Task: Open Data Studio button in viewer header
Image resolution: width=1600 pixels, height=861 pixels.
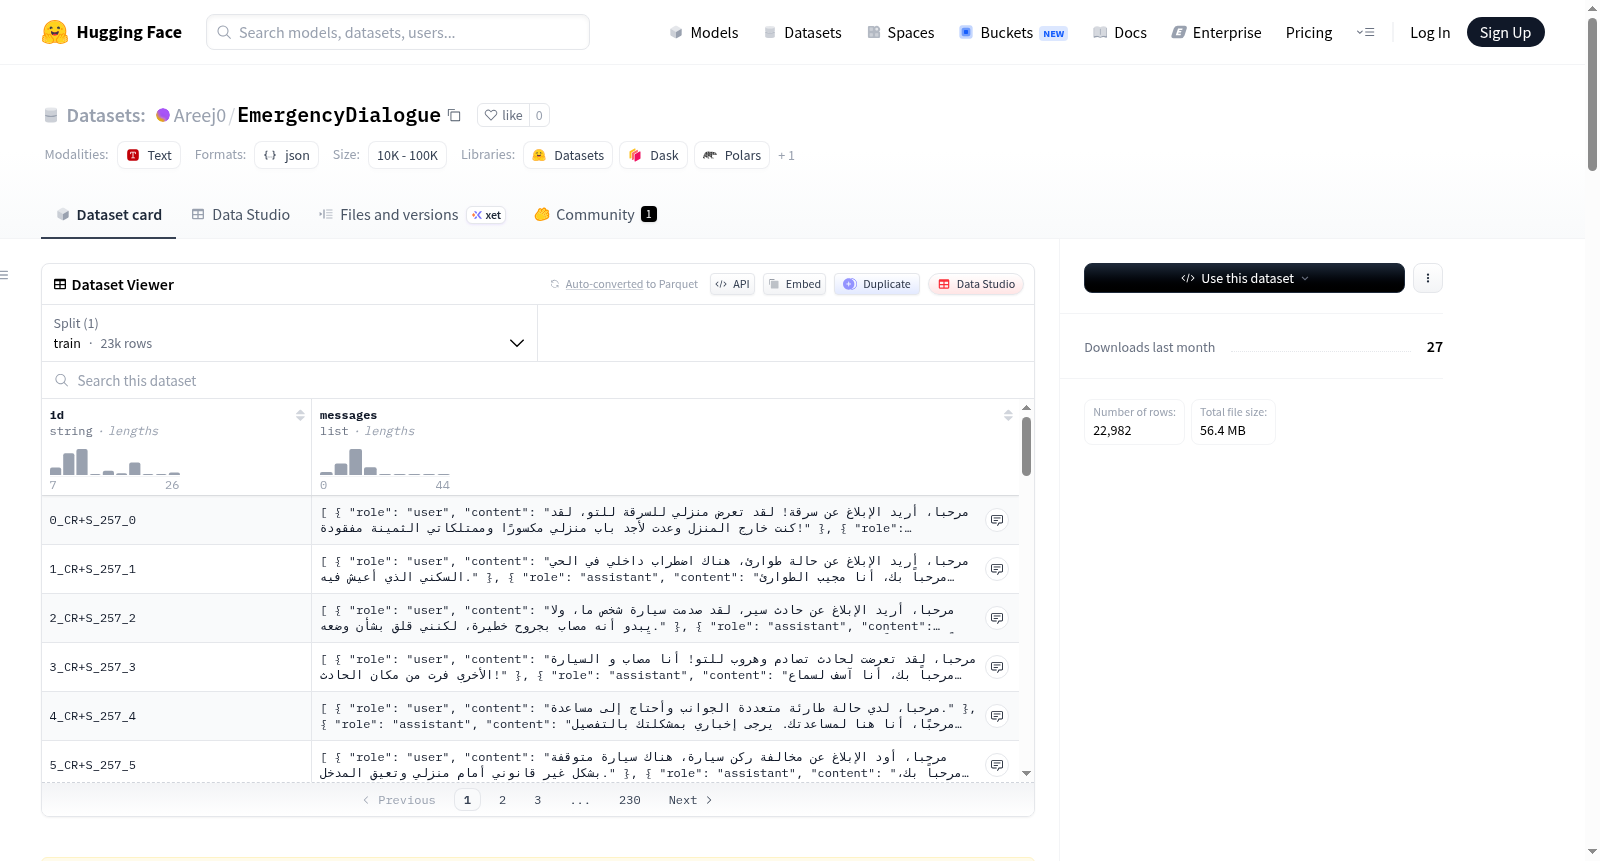Action: coord(976,284)
